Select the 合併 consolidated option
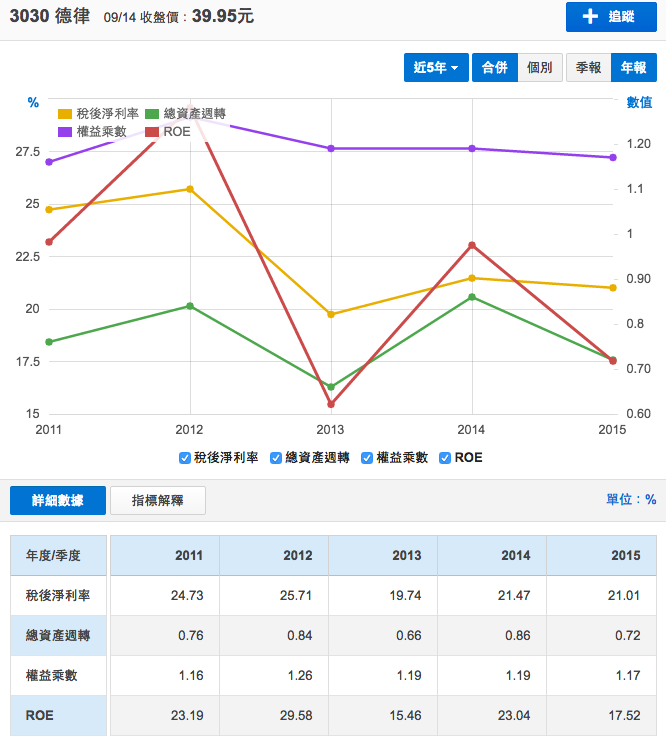The width and height of the screenshot is (666, 745). tap(495, 67)
